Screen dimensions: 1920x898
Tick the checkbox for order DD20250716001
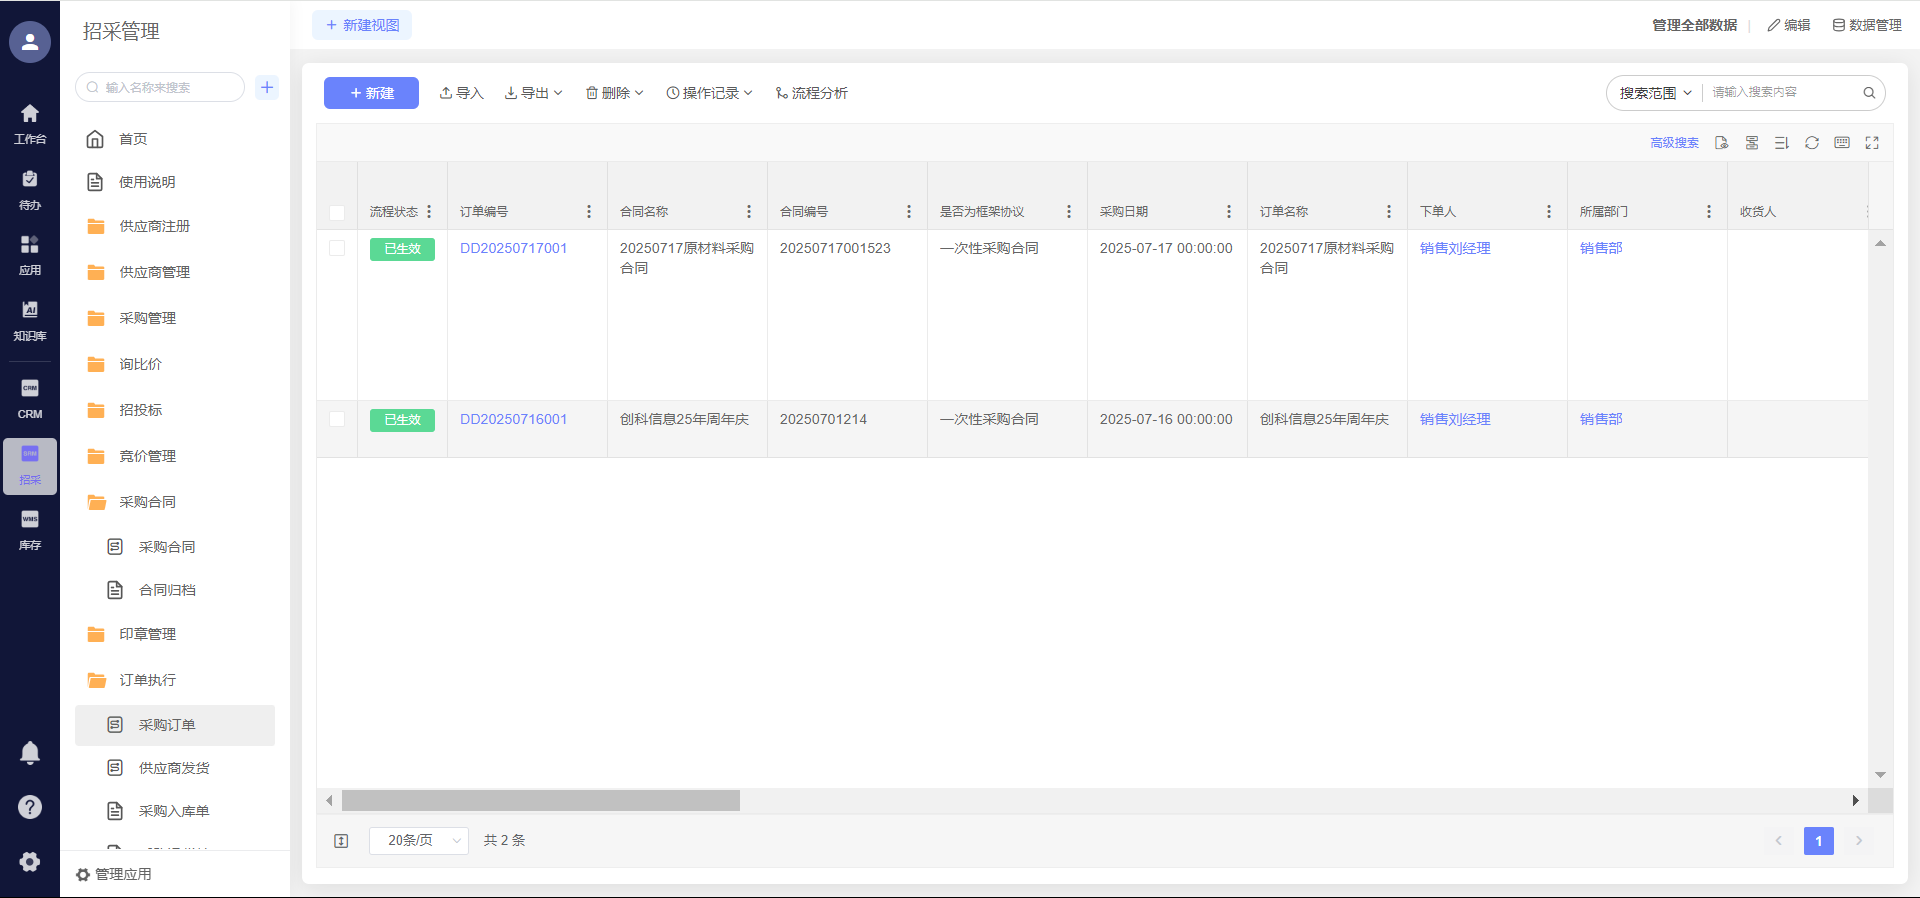tap(337, 419)
